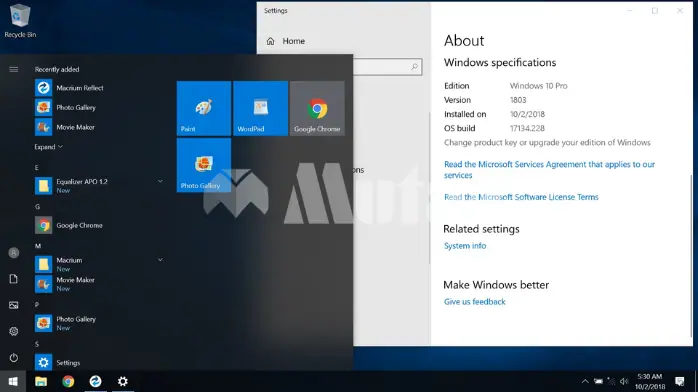
Task: Open Settings from the S section
Action: [57, 363]
